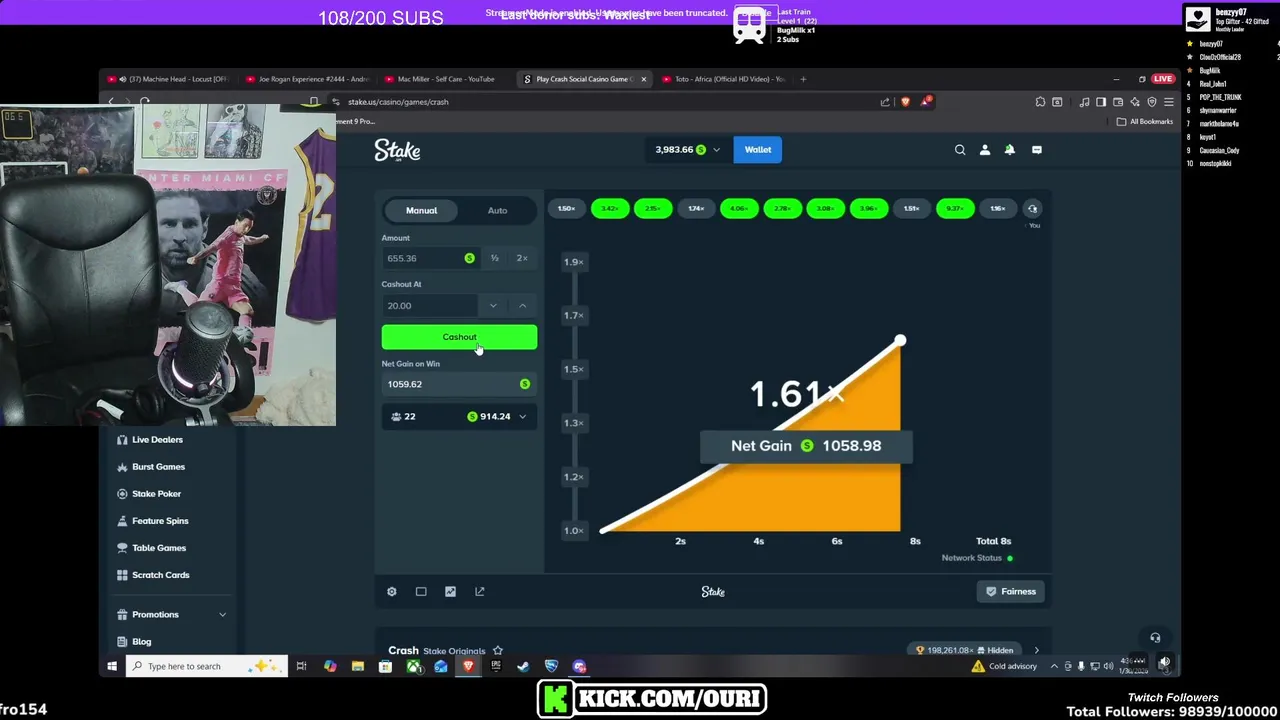Switch to Mac Miller Self Care tab
This screenshot has height=720, width=1280.
point(444,79)
